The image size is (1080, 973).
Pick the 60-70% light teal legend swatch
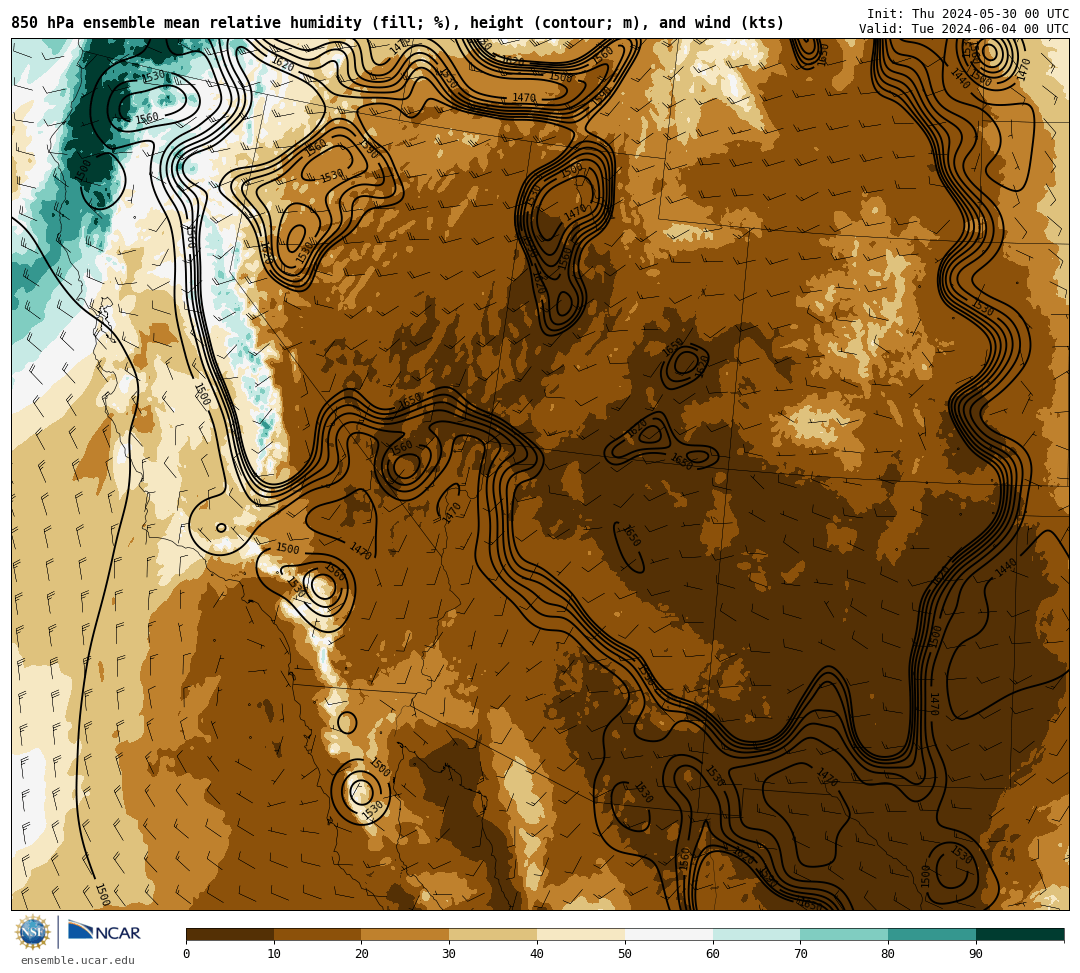[756, 934]
